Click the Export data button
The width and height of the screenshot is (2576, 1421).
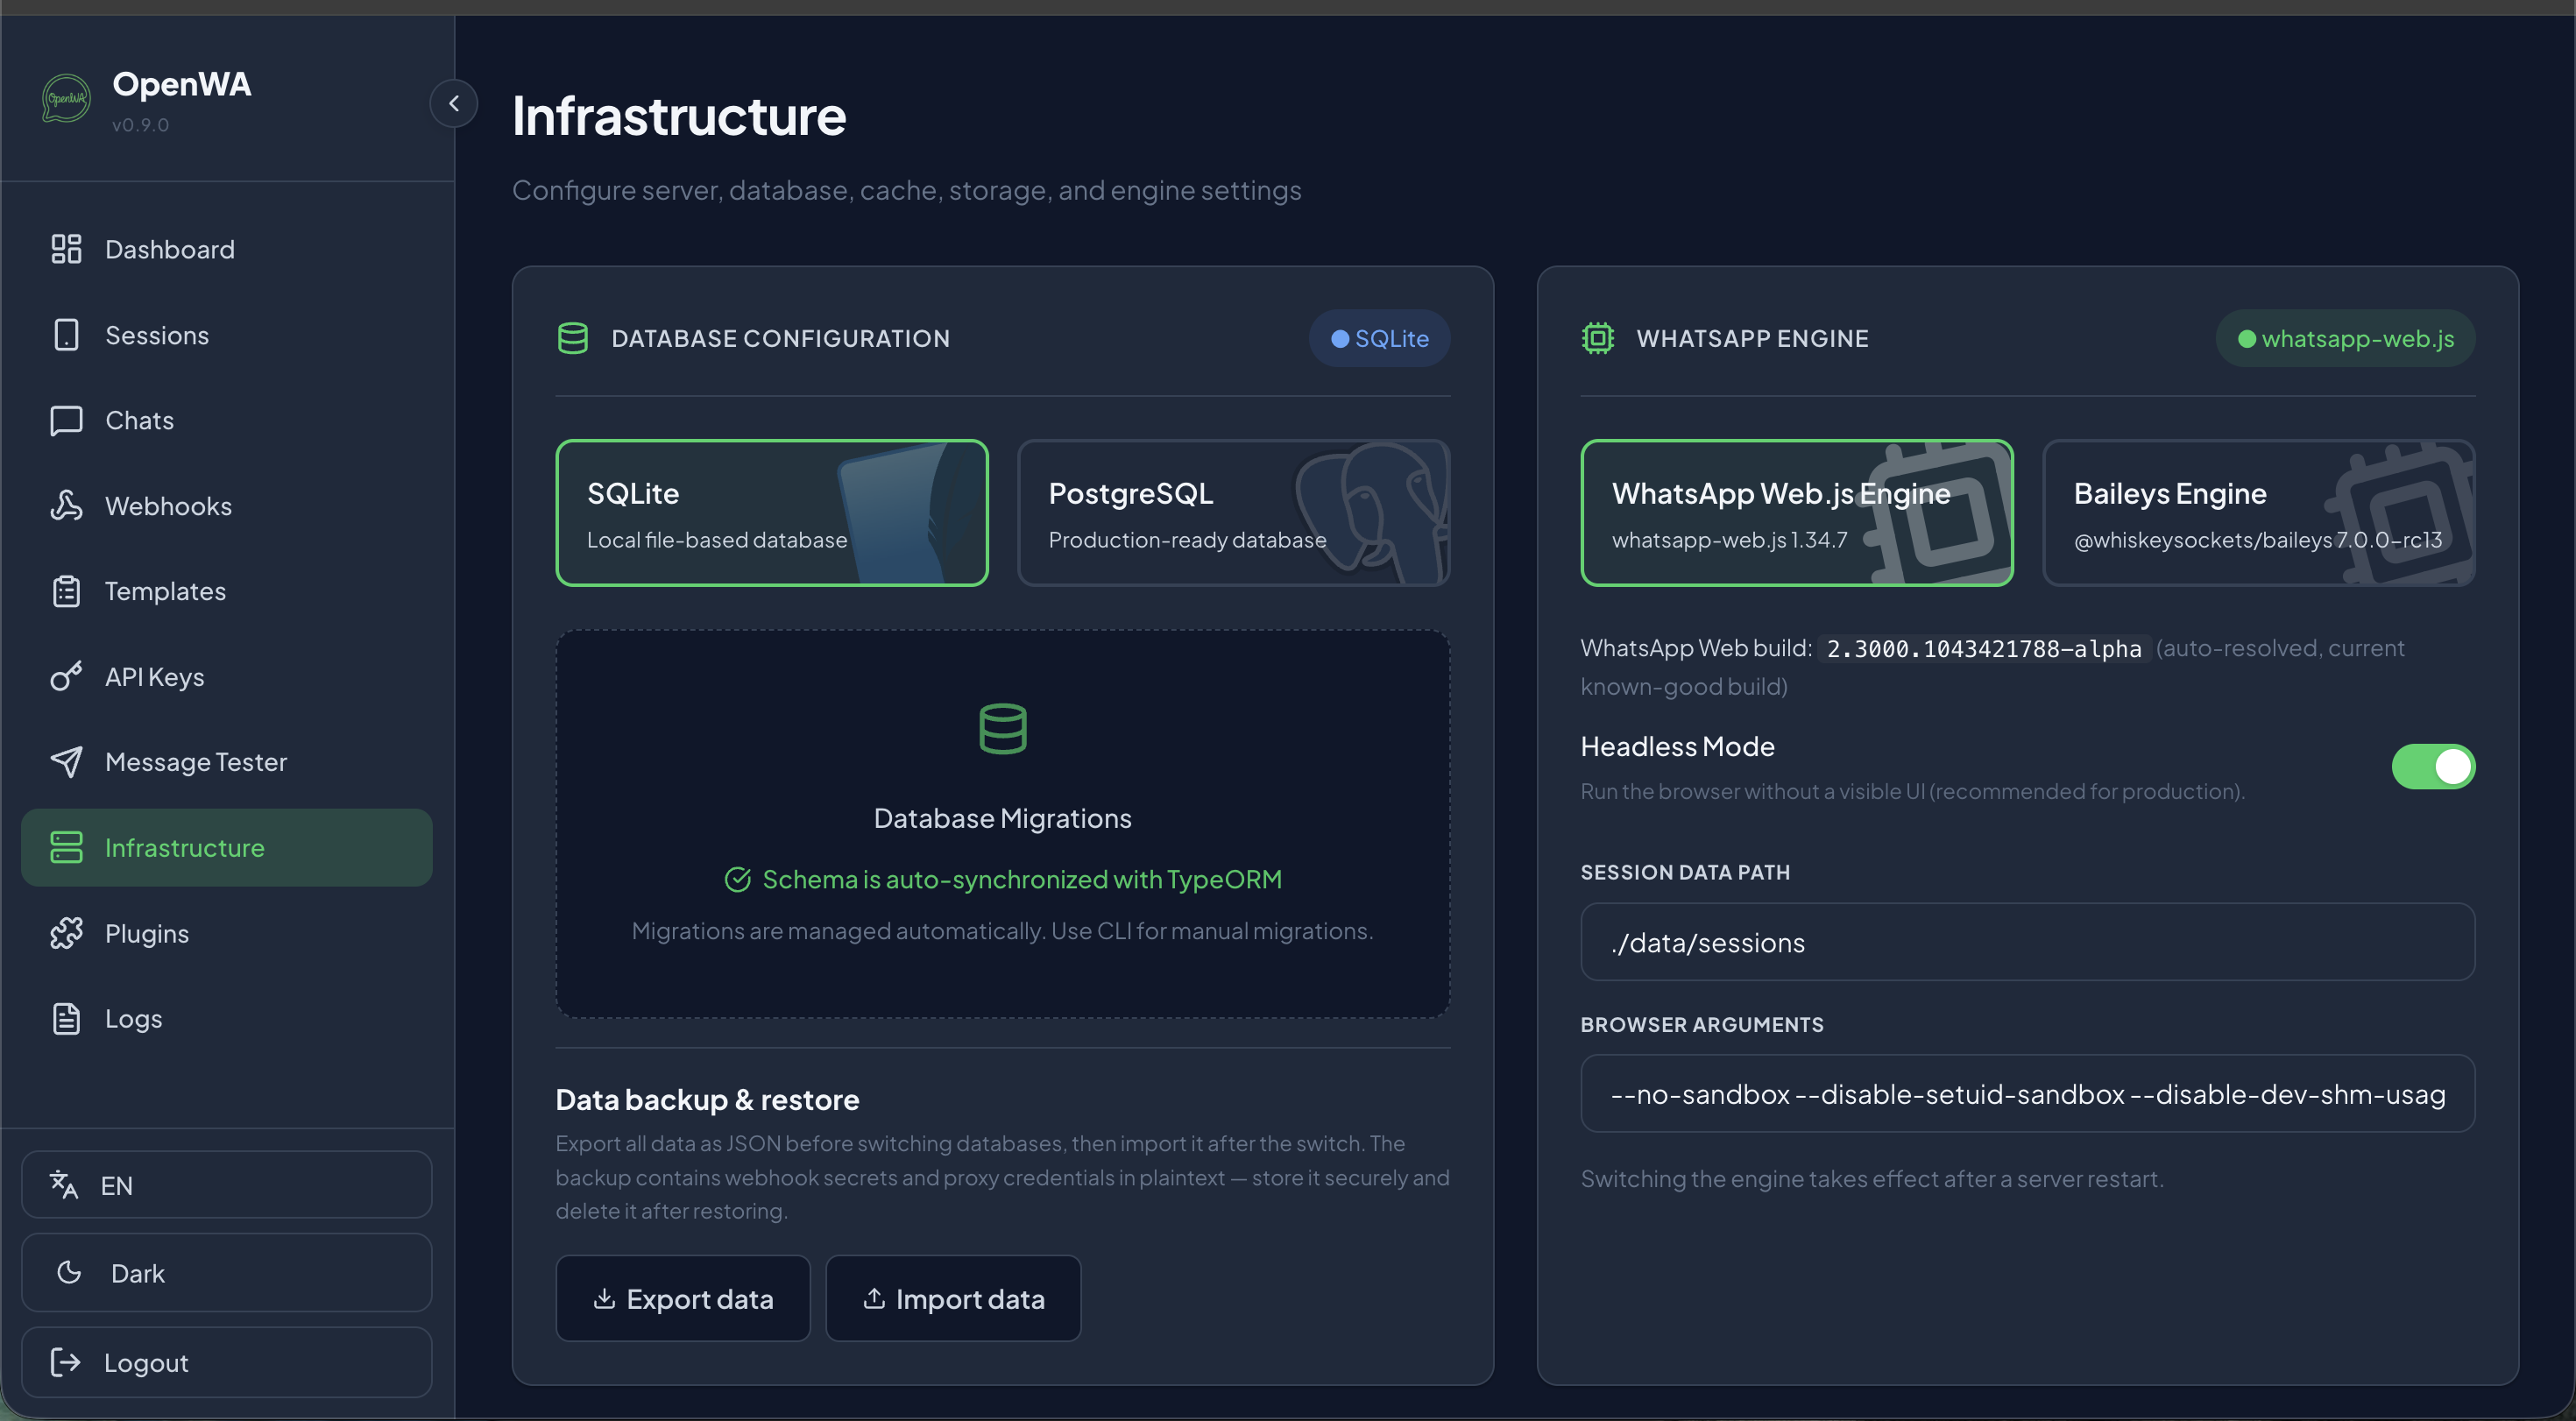(x=683, y=1298)
